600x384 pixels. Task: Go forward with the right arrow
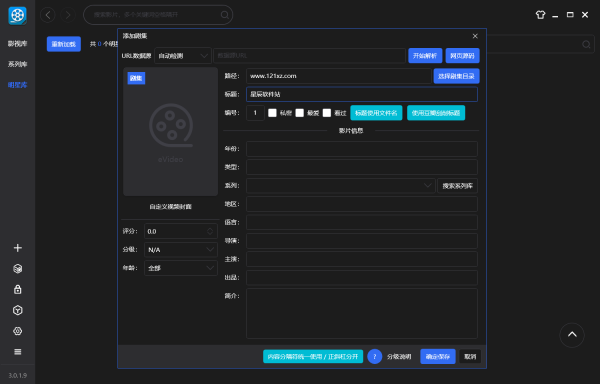tap(68, 15)
